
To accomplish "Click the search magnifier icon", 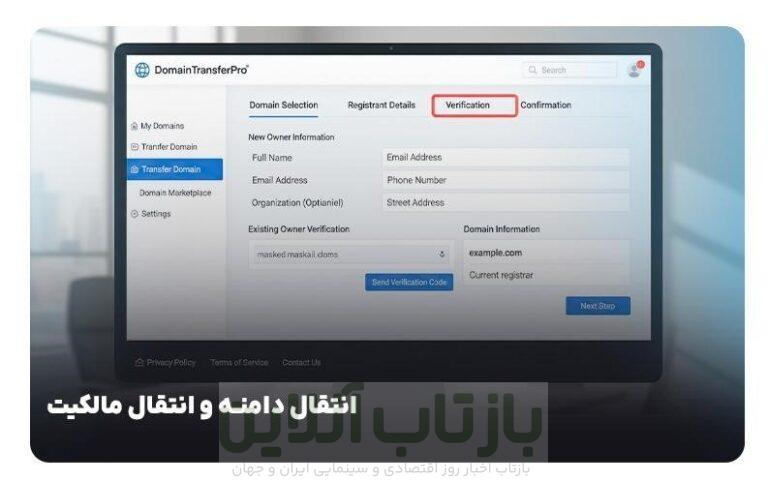I will coord(532,70).
